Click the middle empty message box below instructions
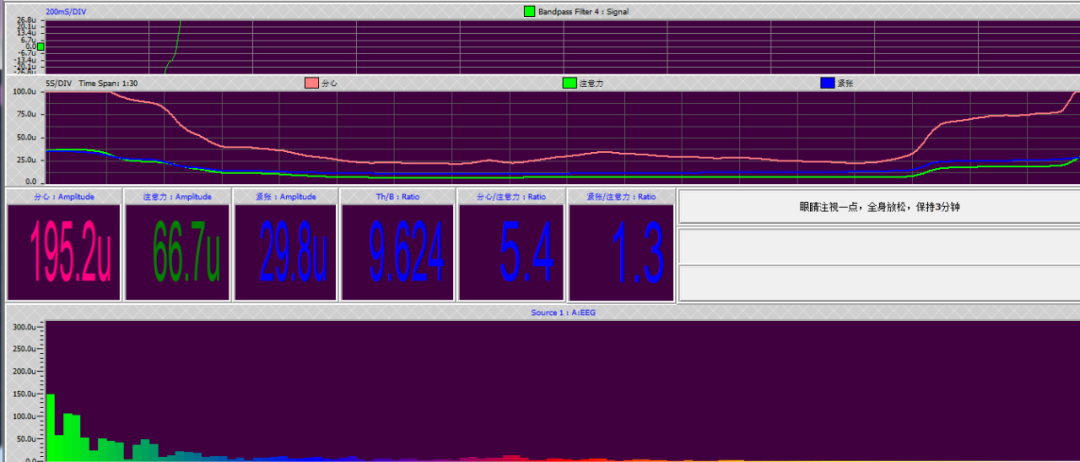 coord(879,246)
